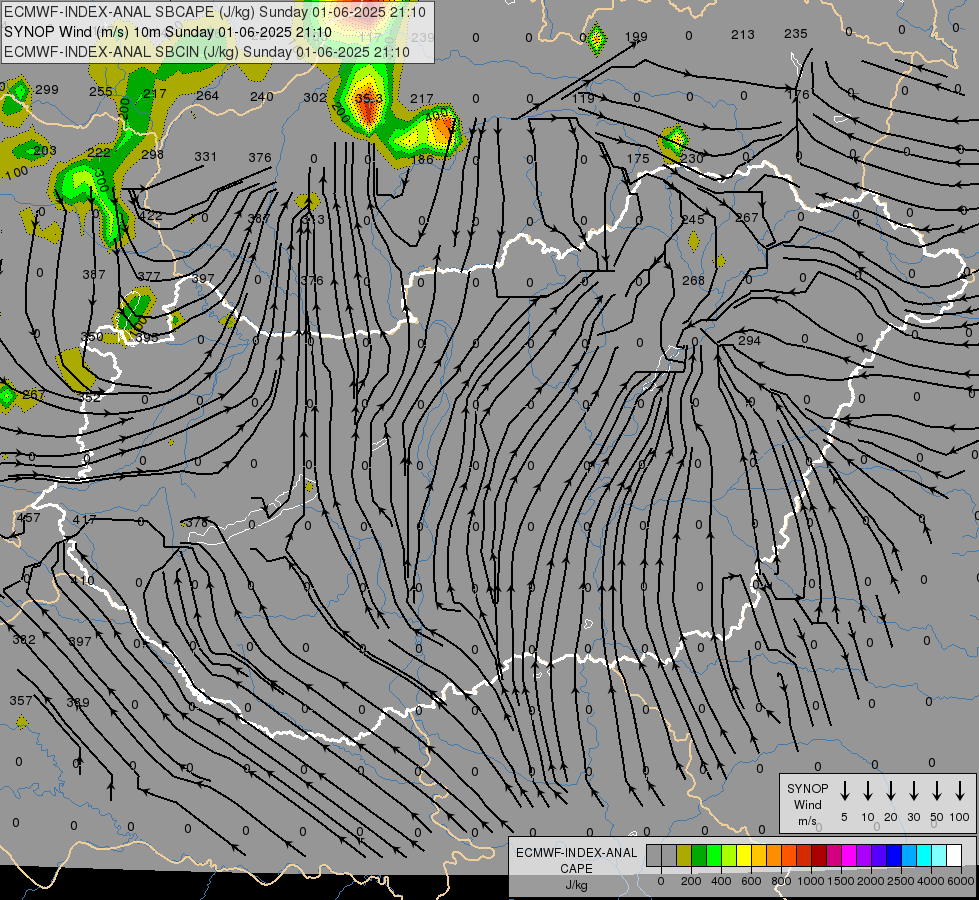Click the map value 422

pyautogui.click(x=150, y=216)
